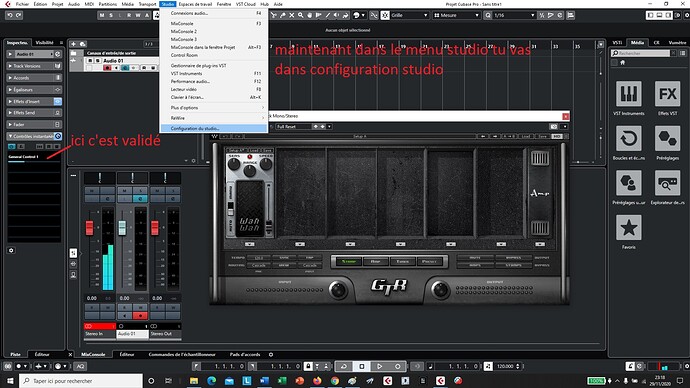
Task: Switch to the Visibilité tab
Action: [x=44, y=43]
